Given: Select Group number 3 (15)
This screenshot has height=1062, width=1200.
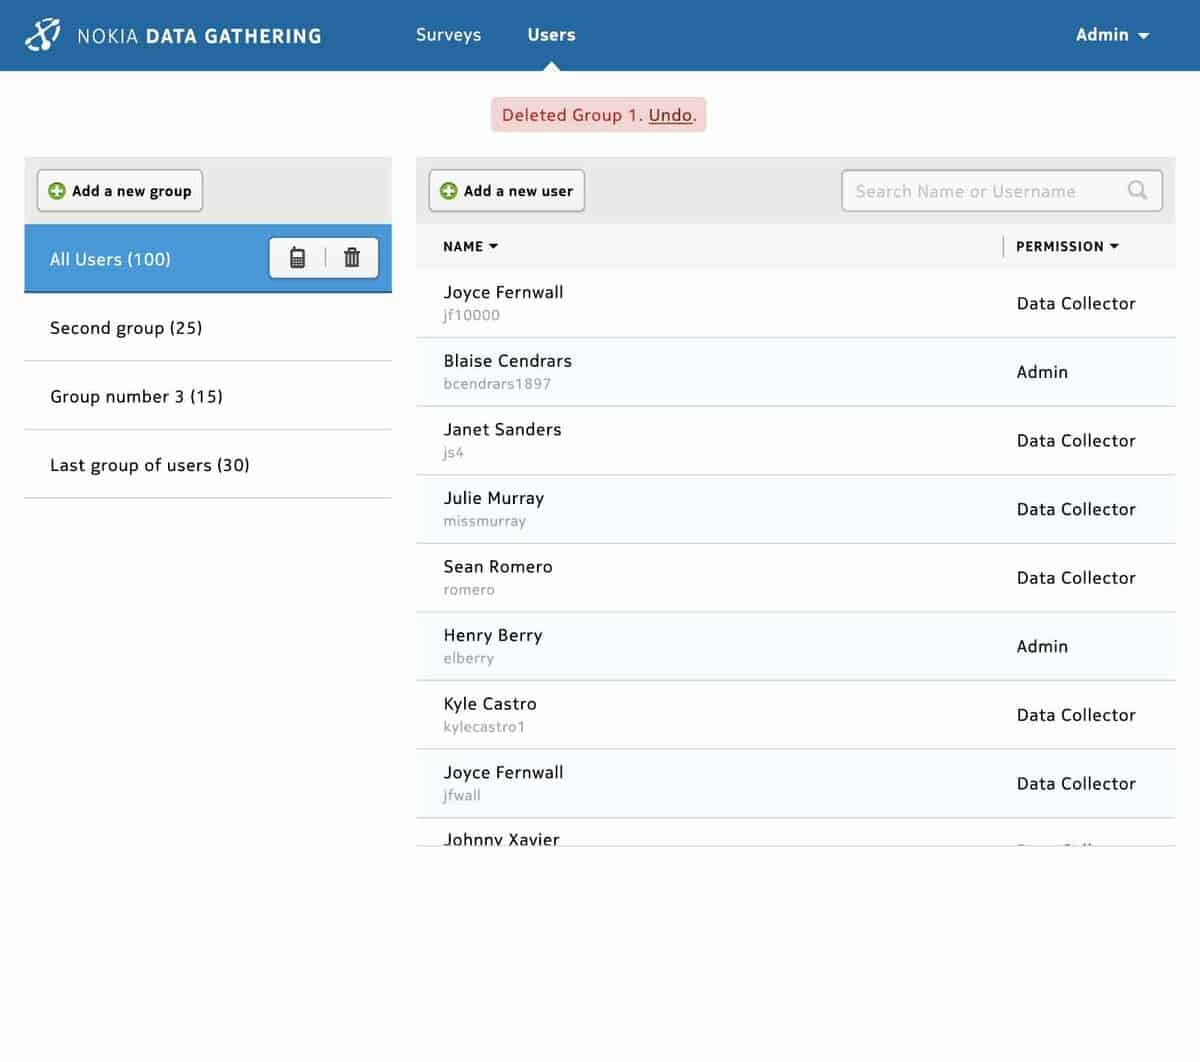Looking at the screenshot, I should point(208,396).
